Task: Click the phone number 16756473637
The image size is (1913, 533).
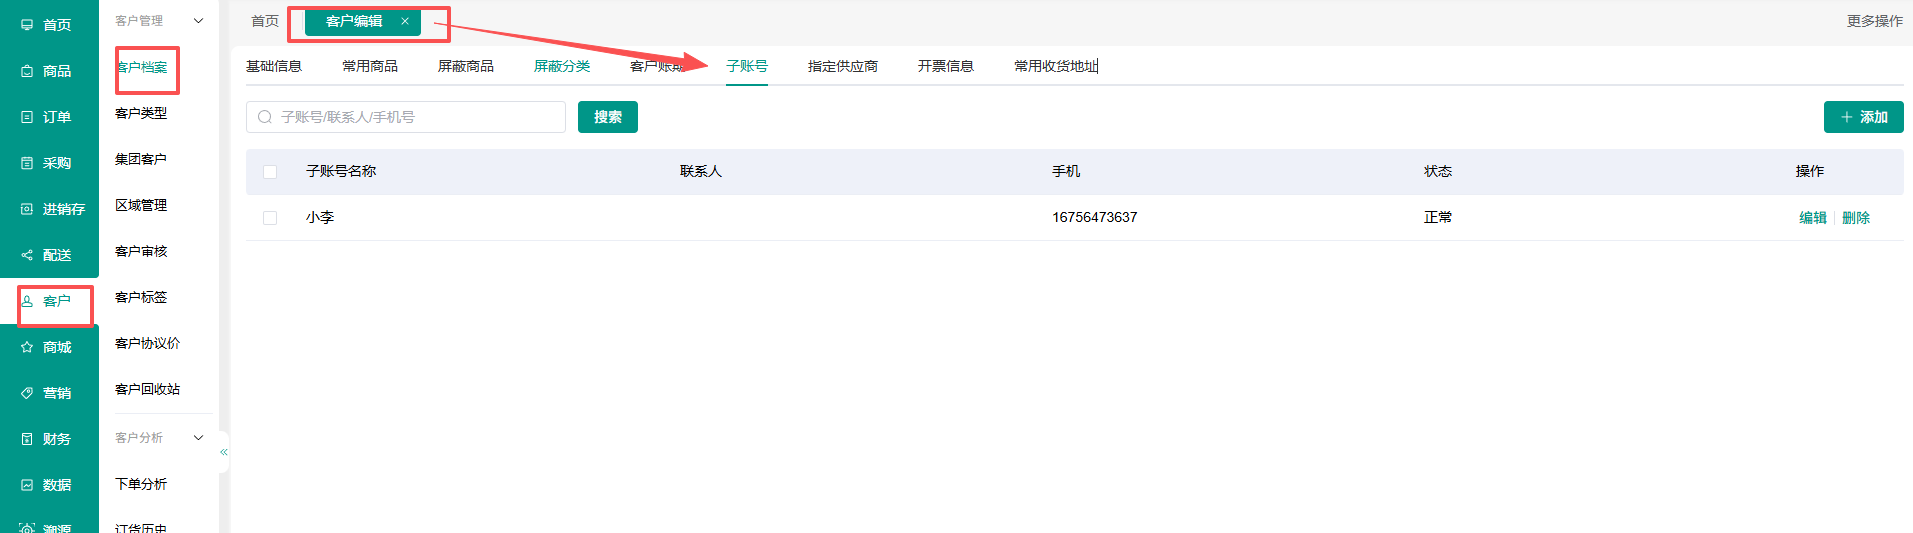Action: tap(1095, 217)
